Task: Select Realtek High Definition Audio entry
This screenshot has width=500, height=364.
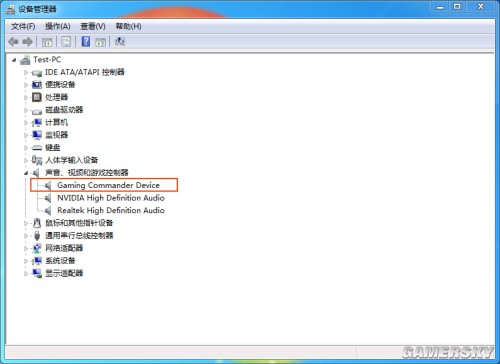Action: [x=111, y=210]
